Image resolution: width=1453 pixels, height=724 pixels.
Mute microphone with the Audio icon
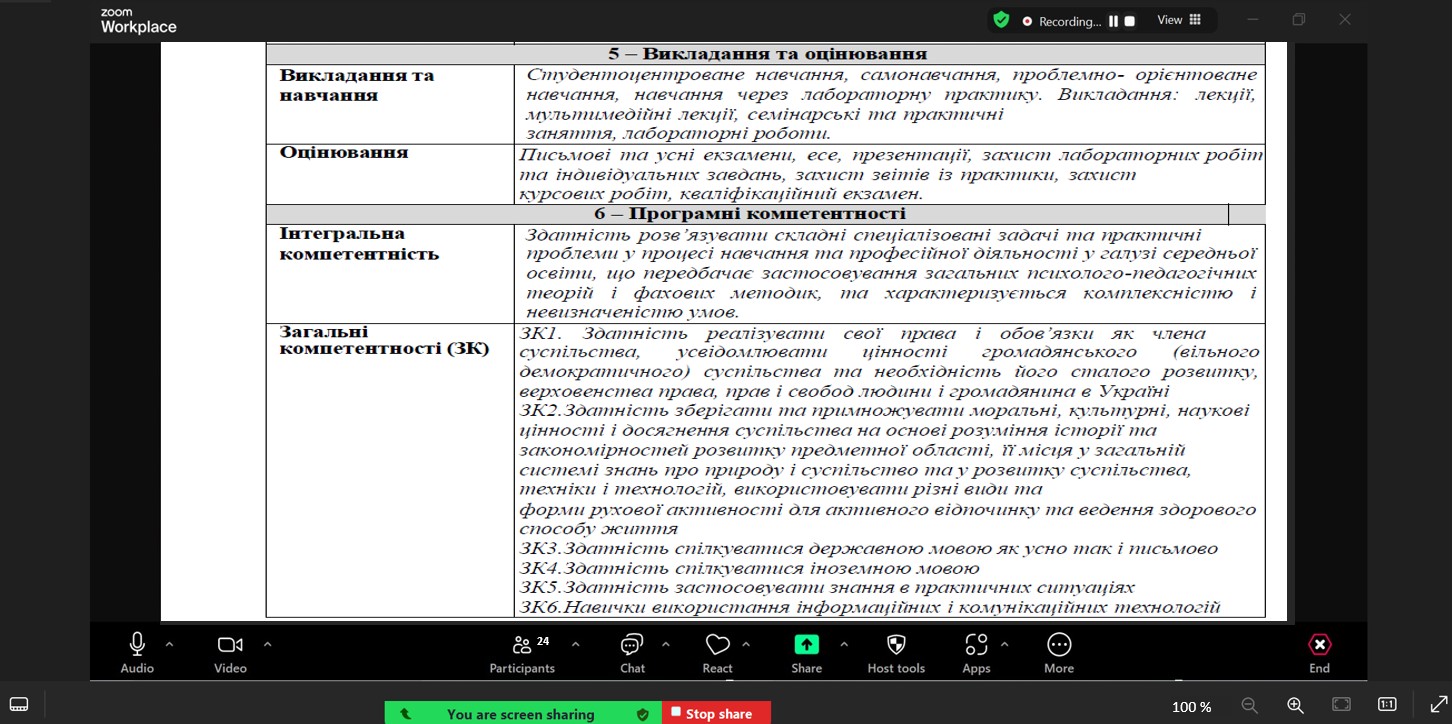coord(137,645)
